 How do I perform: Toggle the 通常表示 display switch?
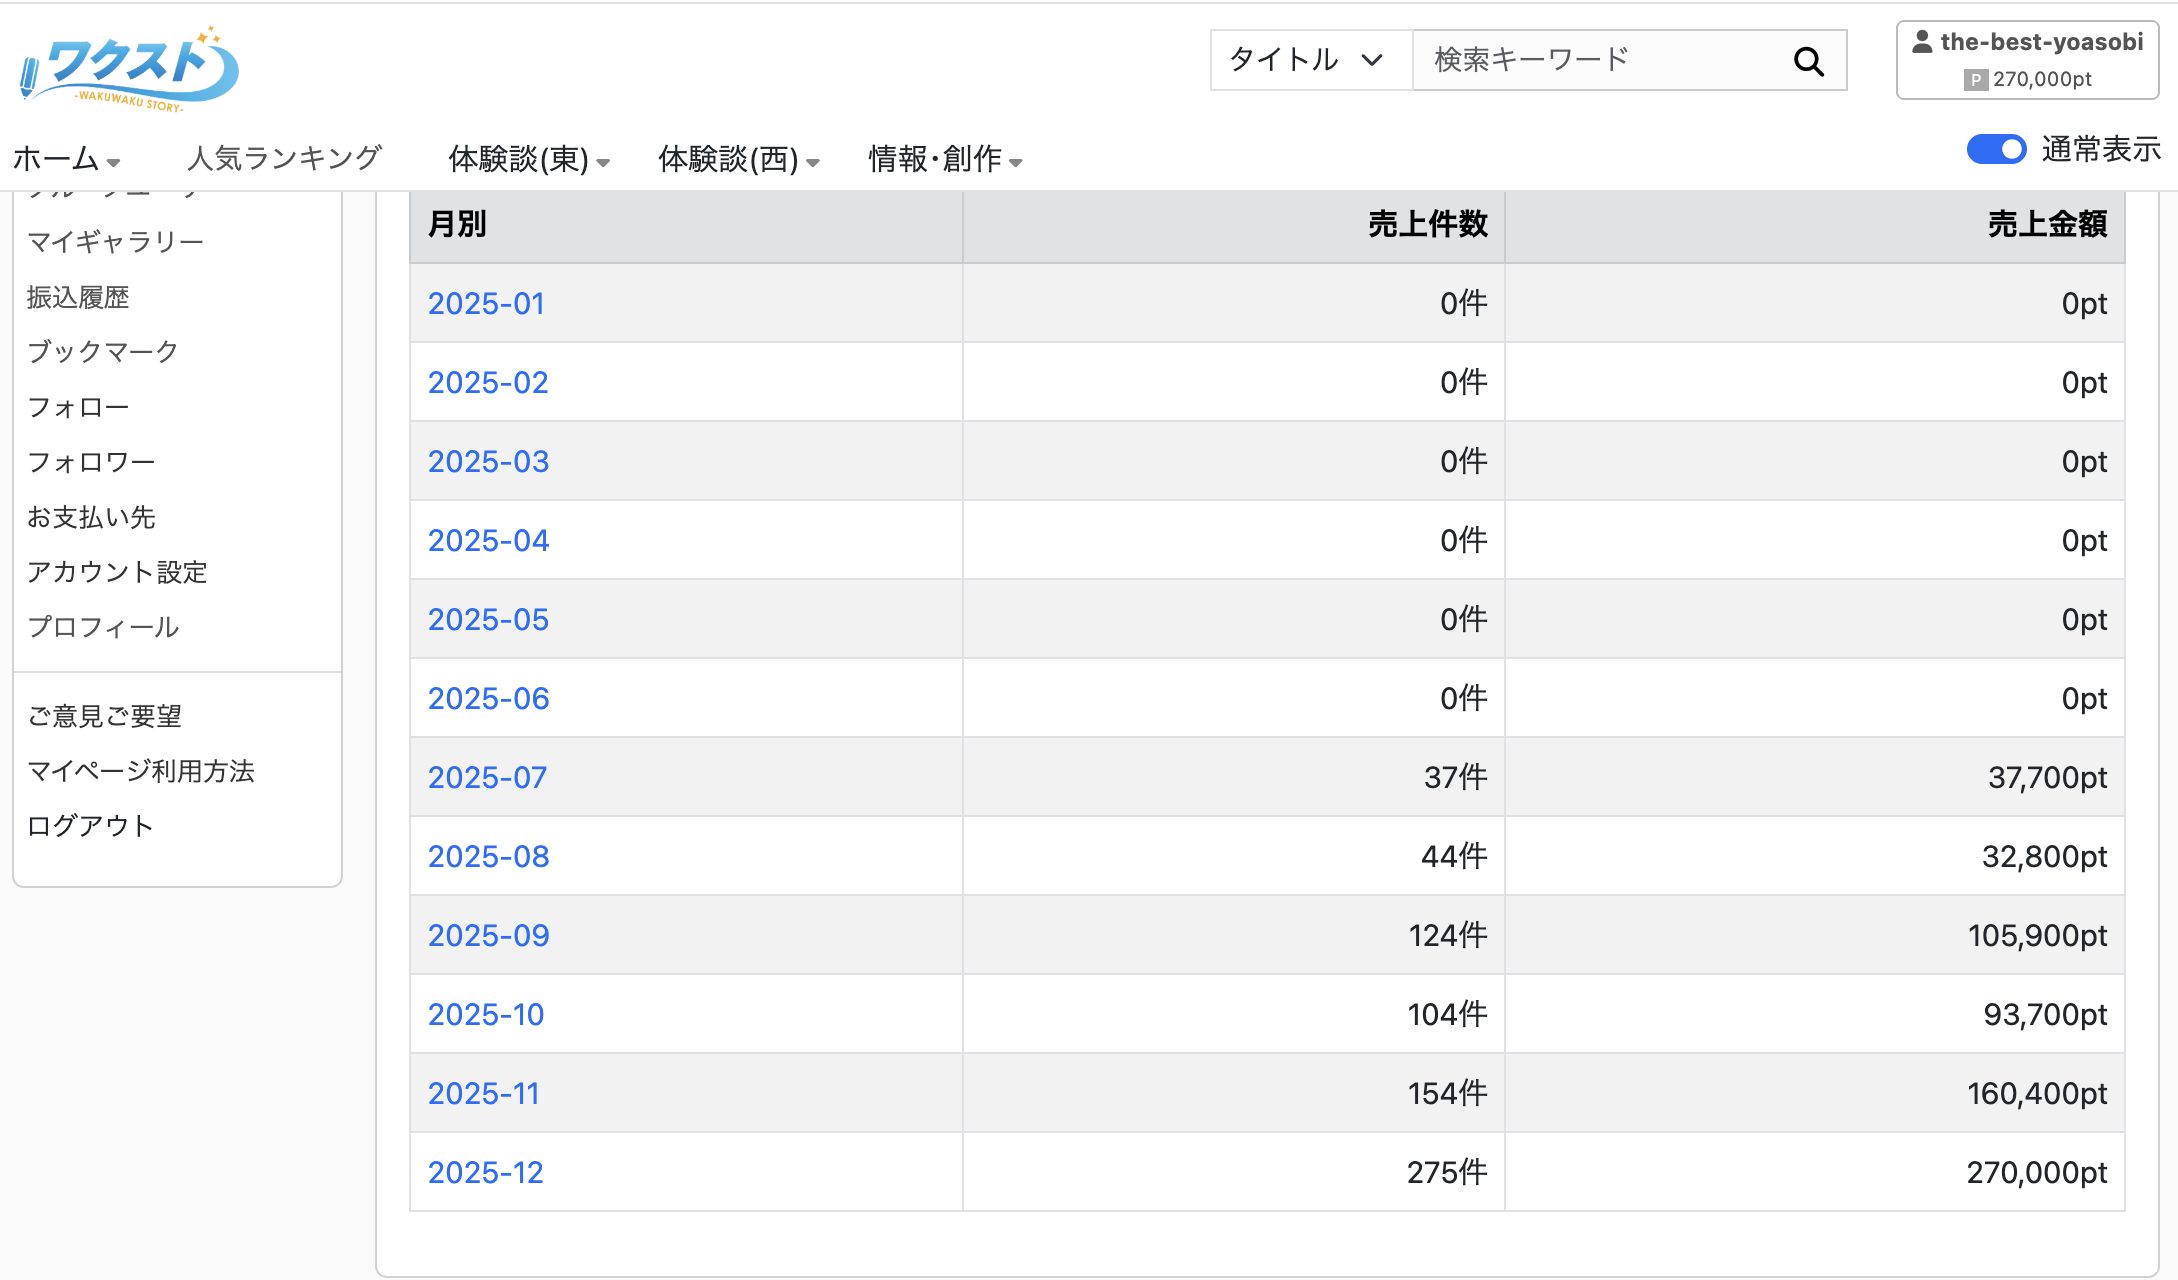[1995, 149]
